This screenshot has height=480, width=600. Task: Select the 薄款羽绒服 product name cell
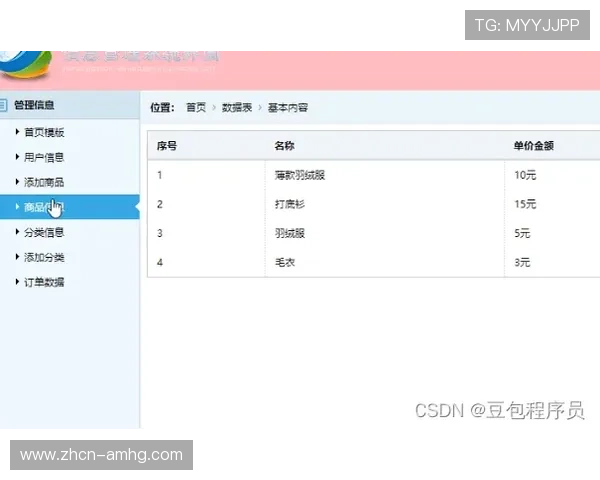coord(300,175)
